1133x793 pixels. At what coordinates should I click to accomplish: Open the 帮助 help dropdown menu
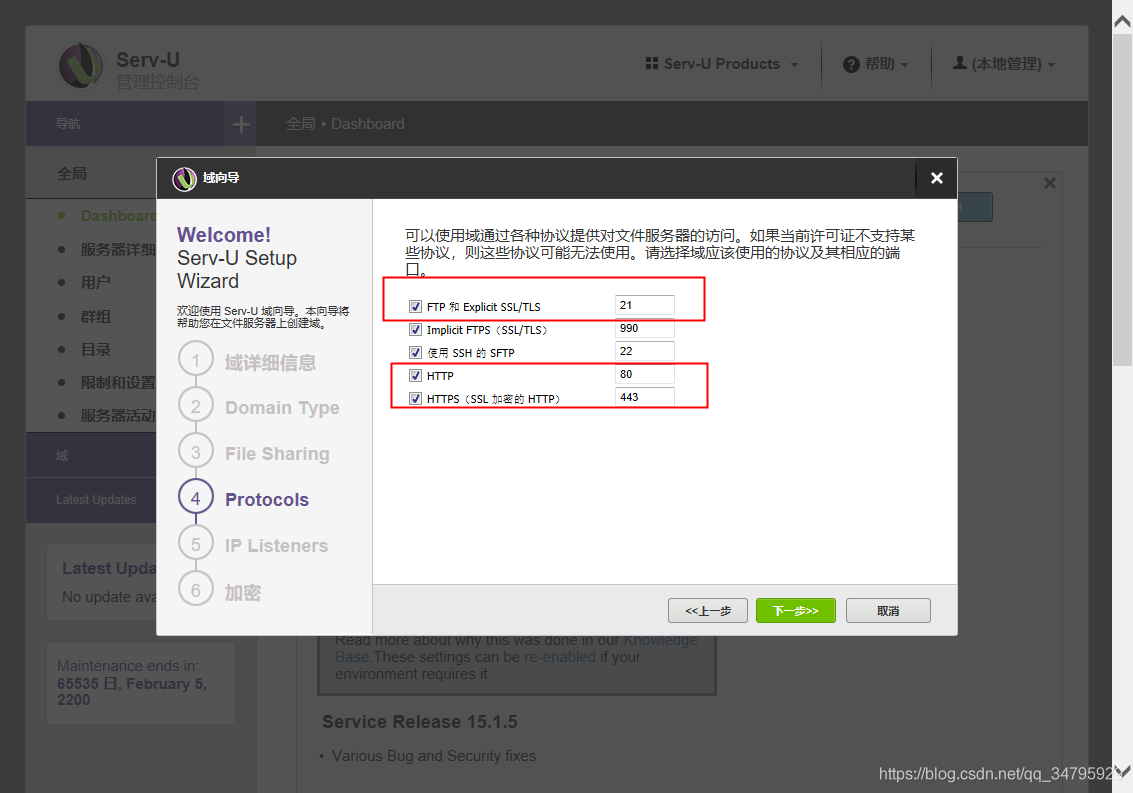click(x=876, y=64)
